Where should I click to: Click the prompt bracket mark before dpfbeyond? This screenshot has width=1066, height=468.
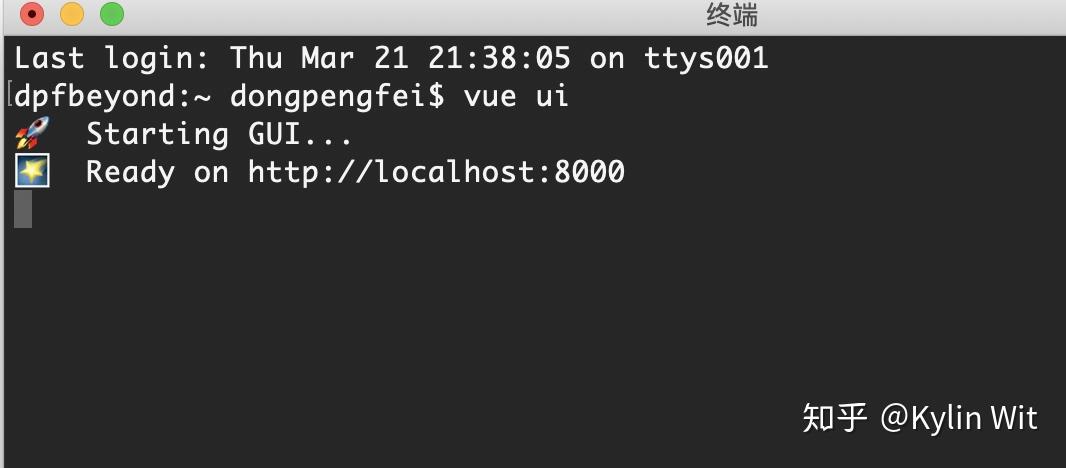click(x=10, y=95)
